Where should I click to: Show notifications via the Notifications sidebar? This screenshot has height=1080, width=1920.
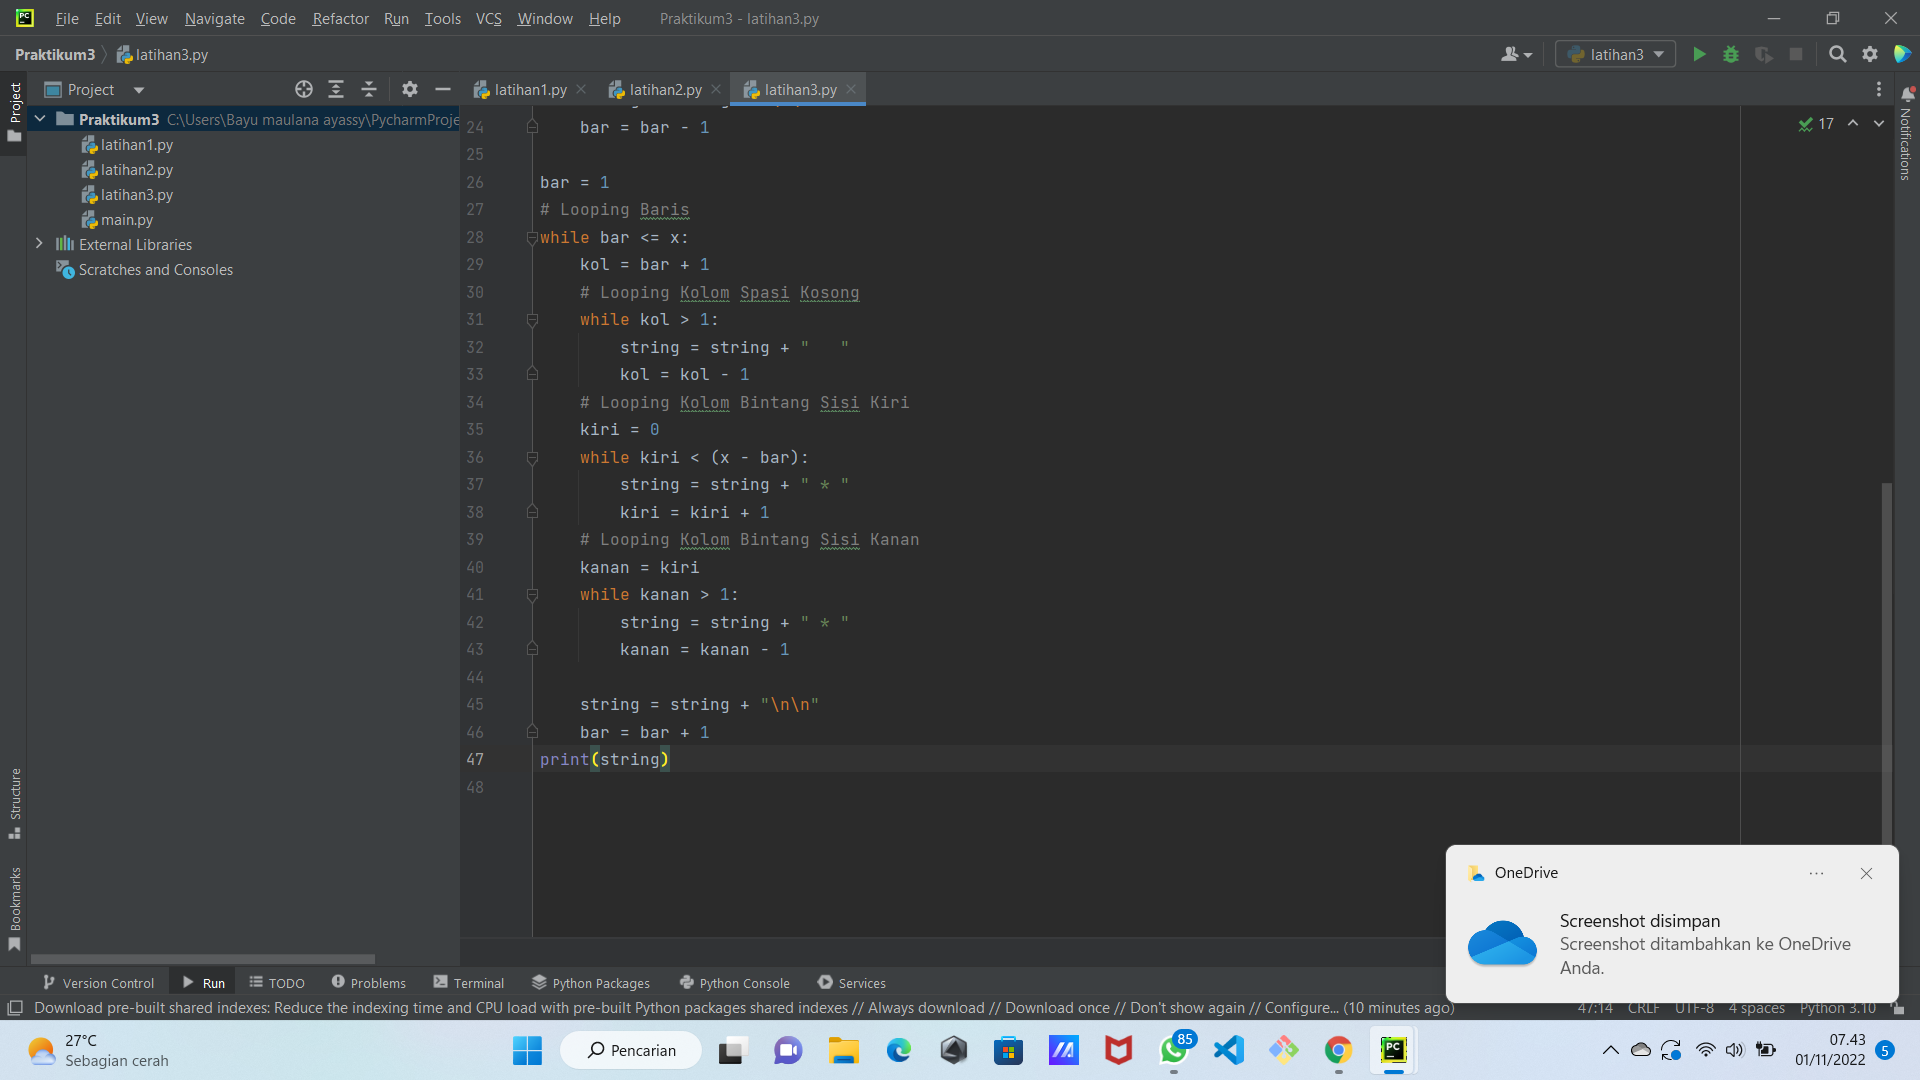(x=1908, y=140)
